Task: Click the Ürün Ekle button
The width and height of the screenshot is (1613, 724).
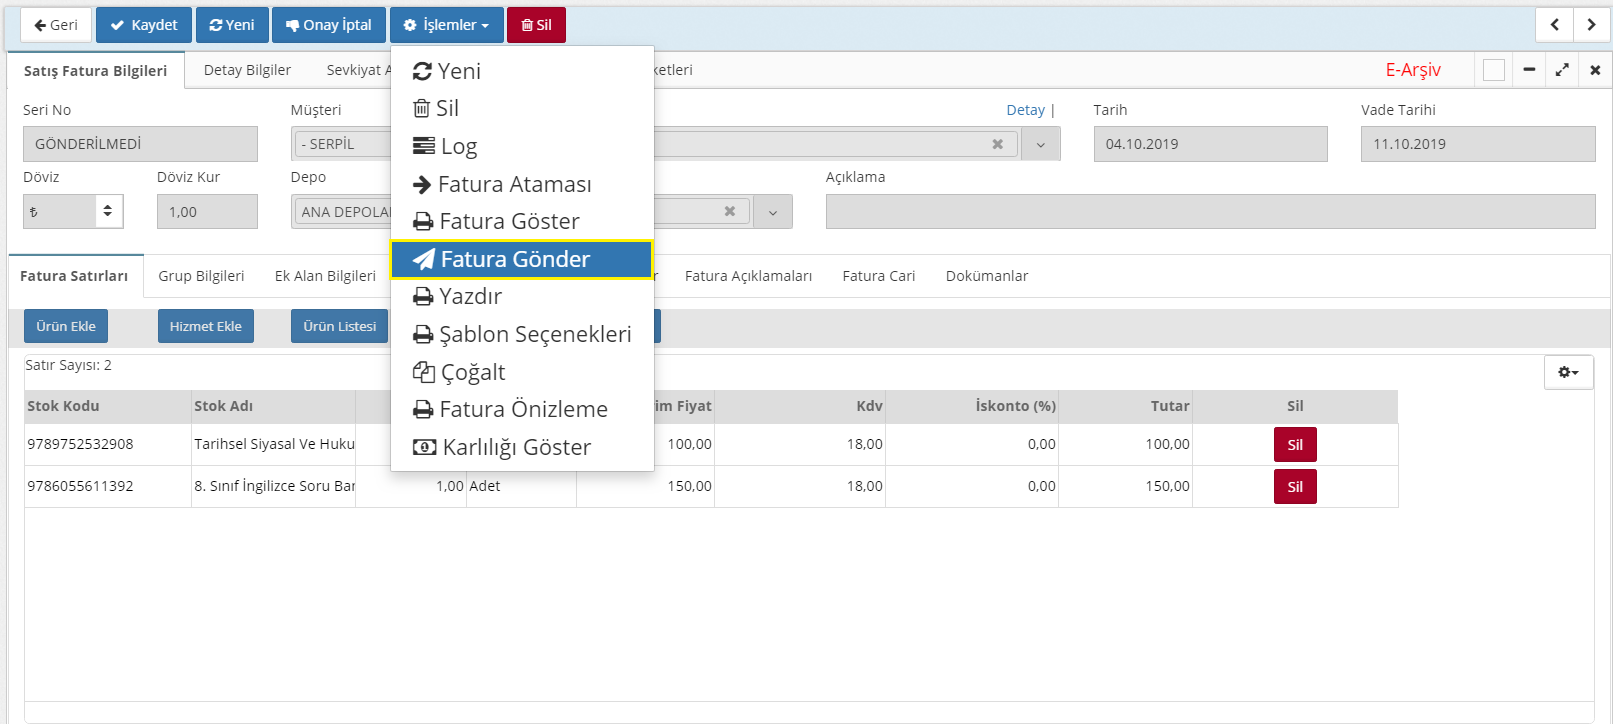Action: click(x=66, y=326)
